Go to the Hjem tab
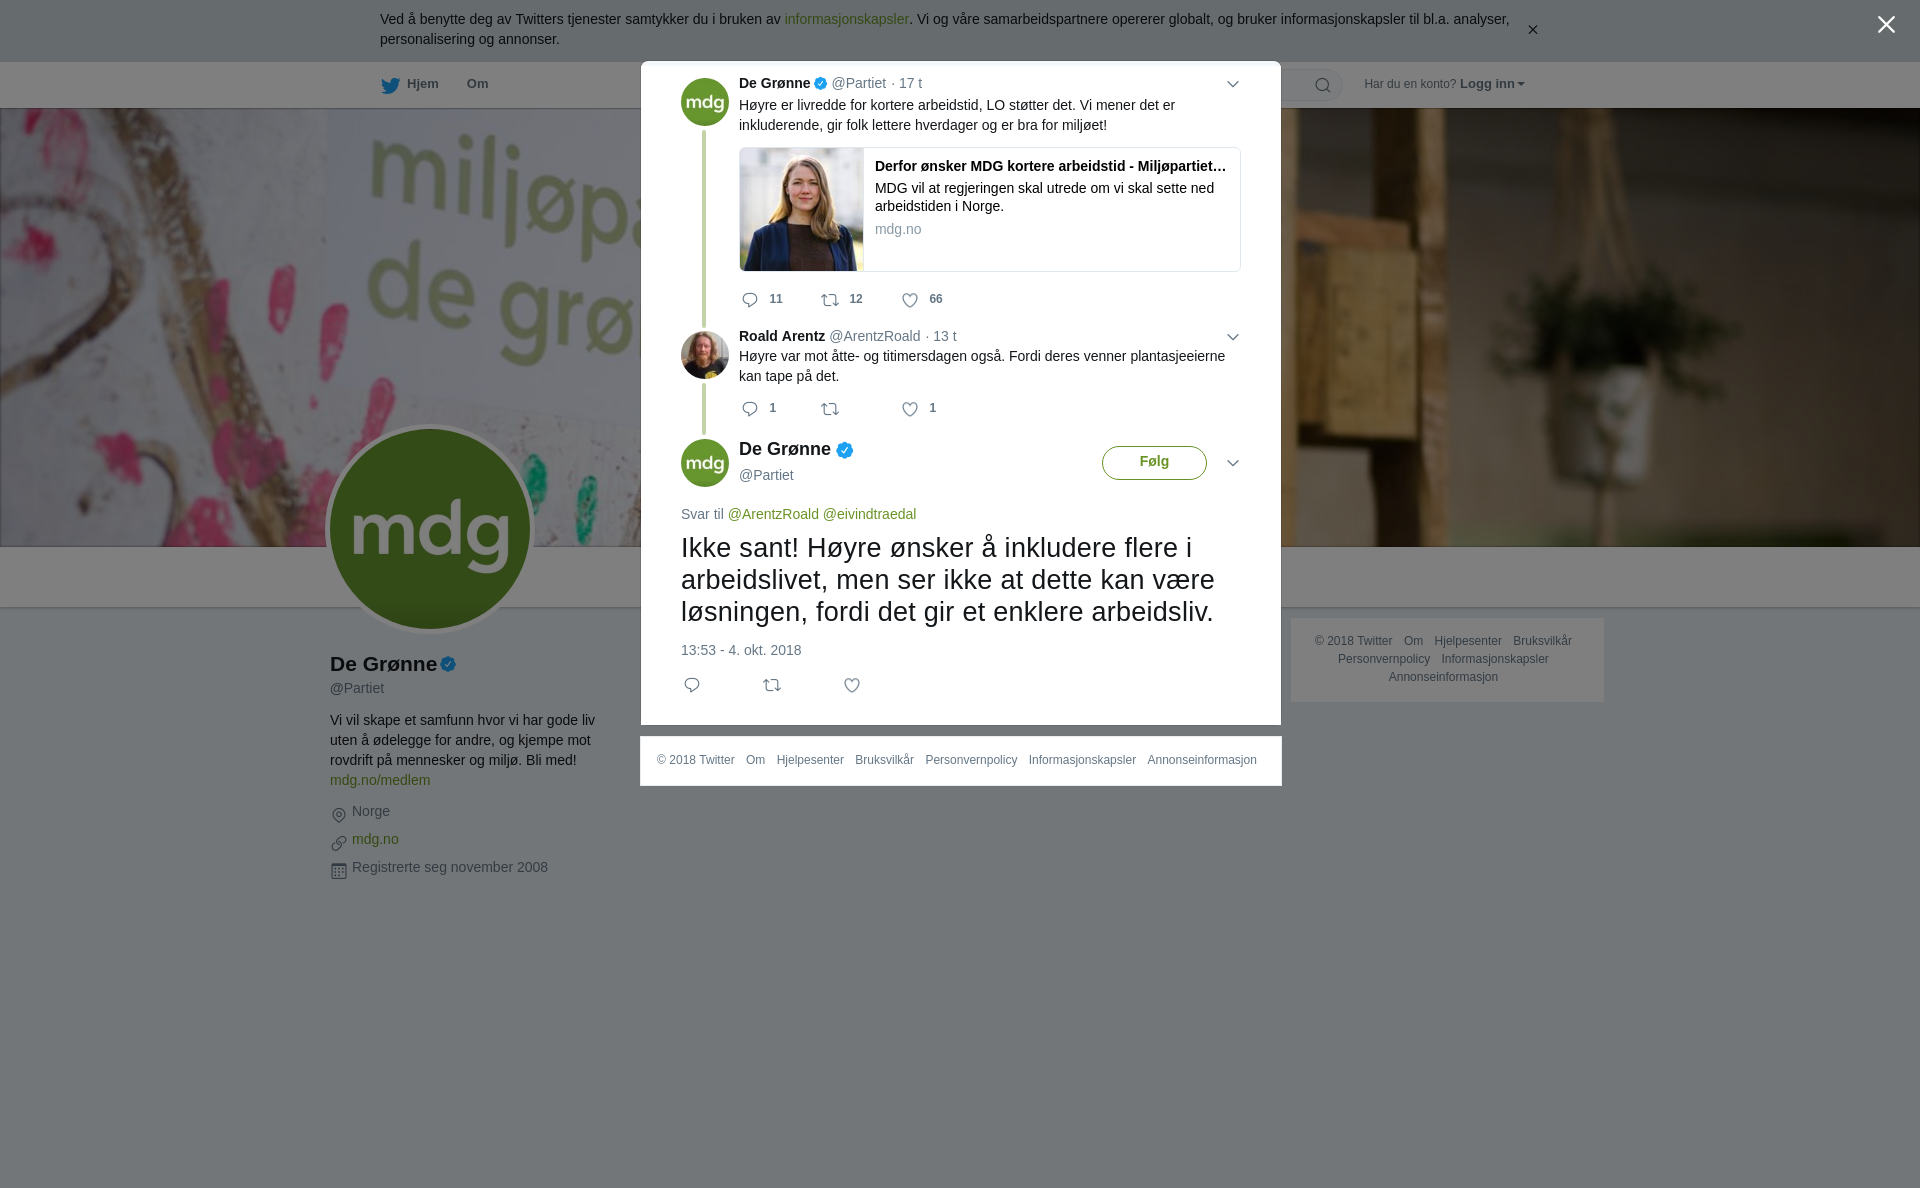Viewport: 1920px width, 1188px height. tap(410, 84)
